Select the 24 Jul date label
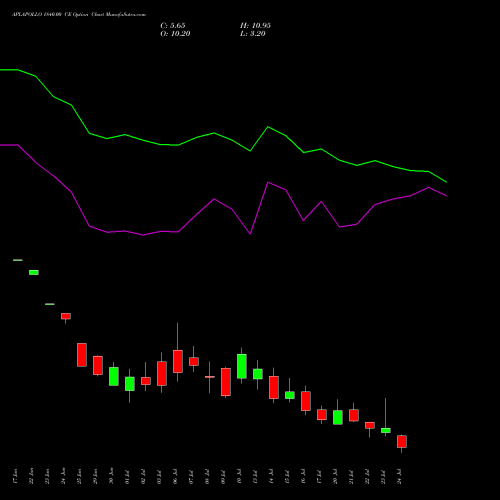The width and height of the screenshot is (500, 500). (x=399, y=476)
